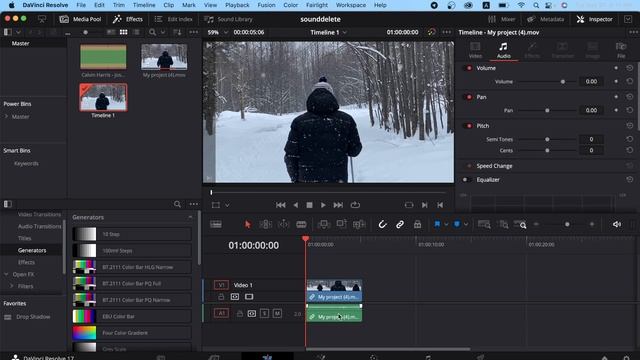
Task: Select the audio clip on track A1
Action: point(334,313)
